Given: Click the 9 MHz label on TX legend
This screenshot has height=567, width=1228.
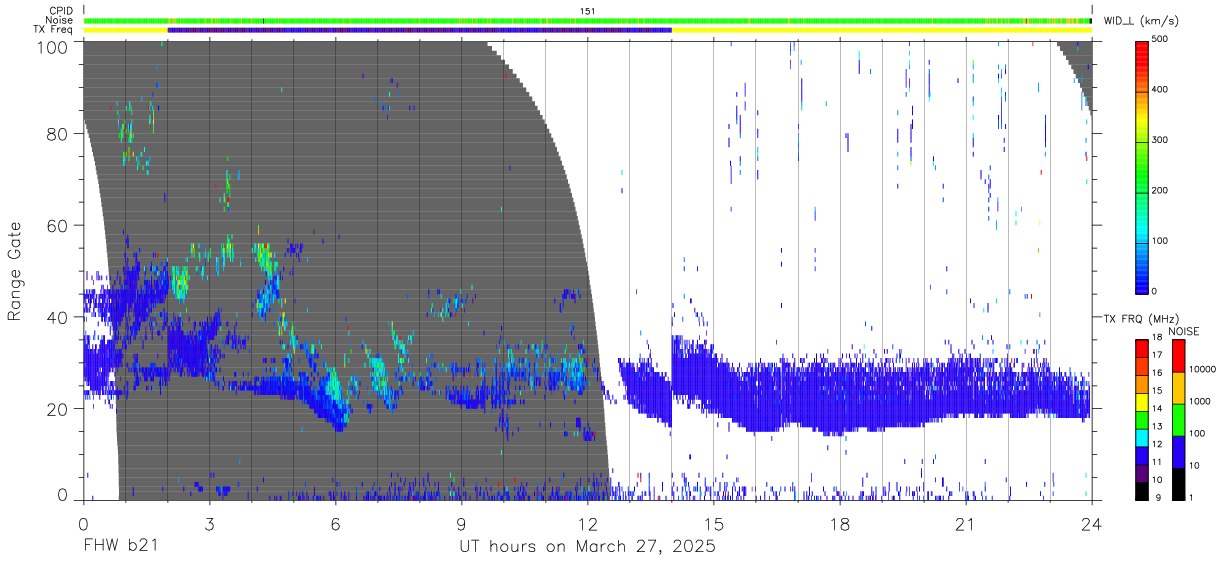Looking at the screenshot, I should tap(1159, 498).
